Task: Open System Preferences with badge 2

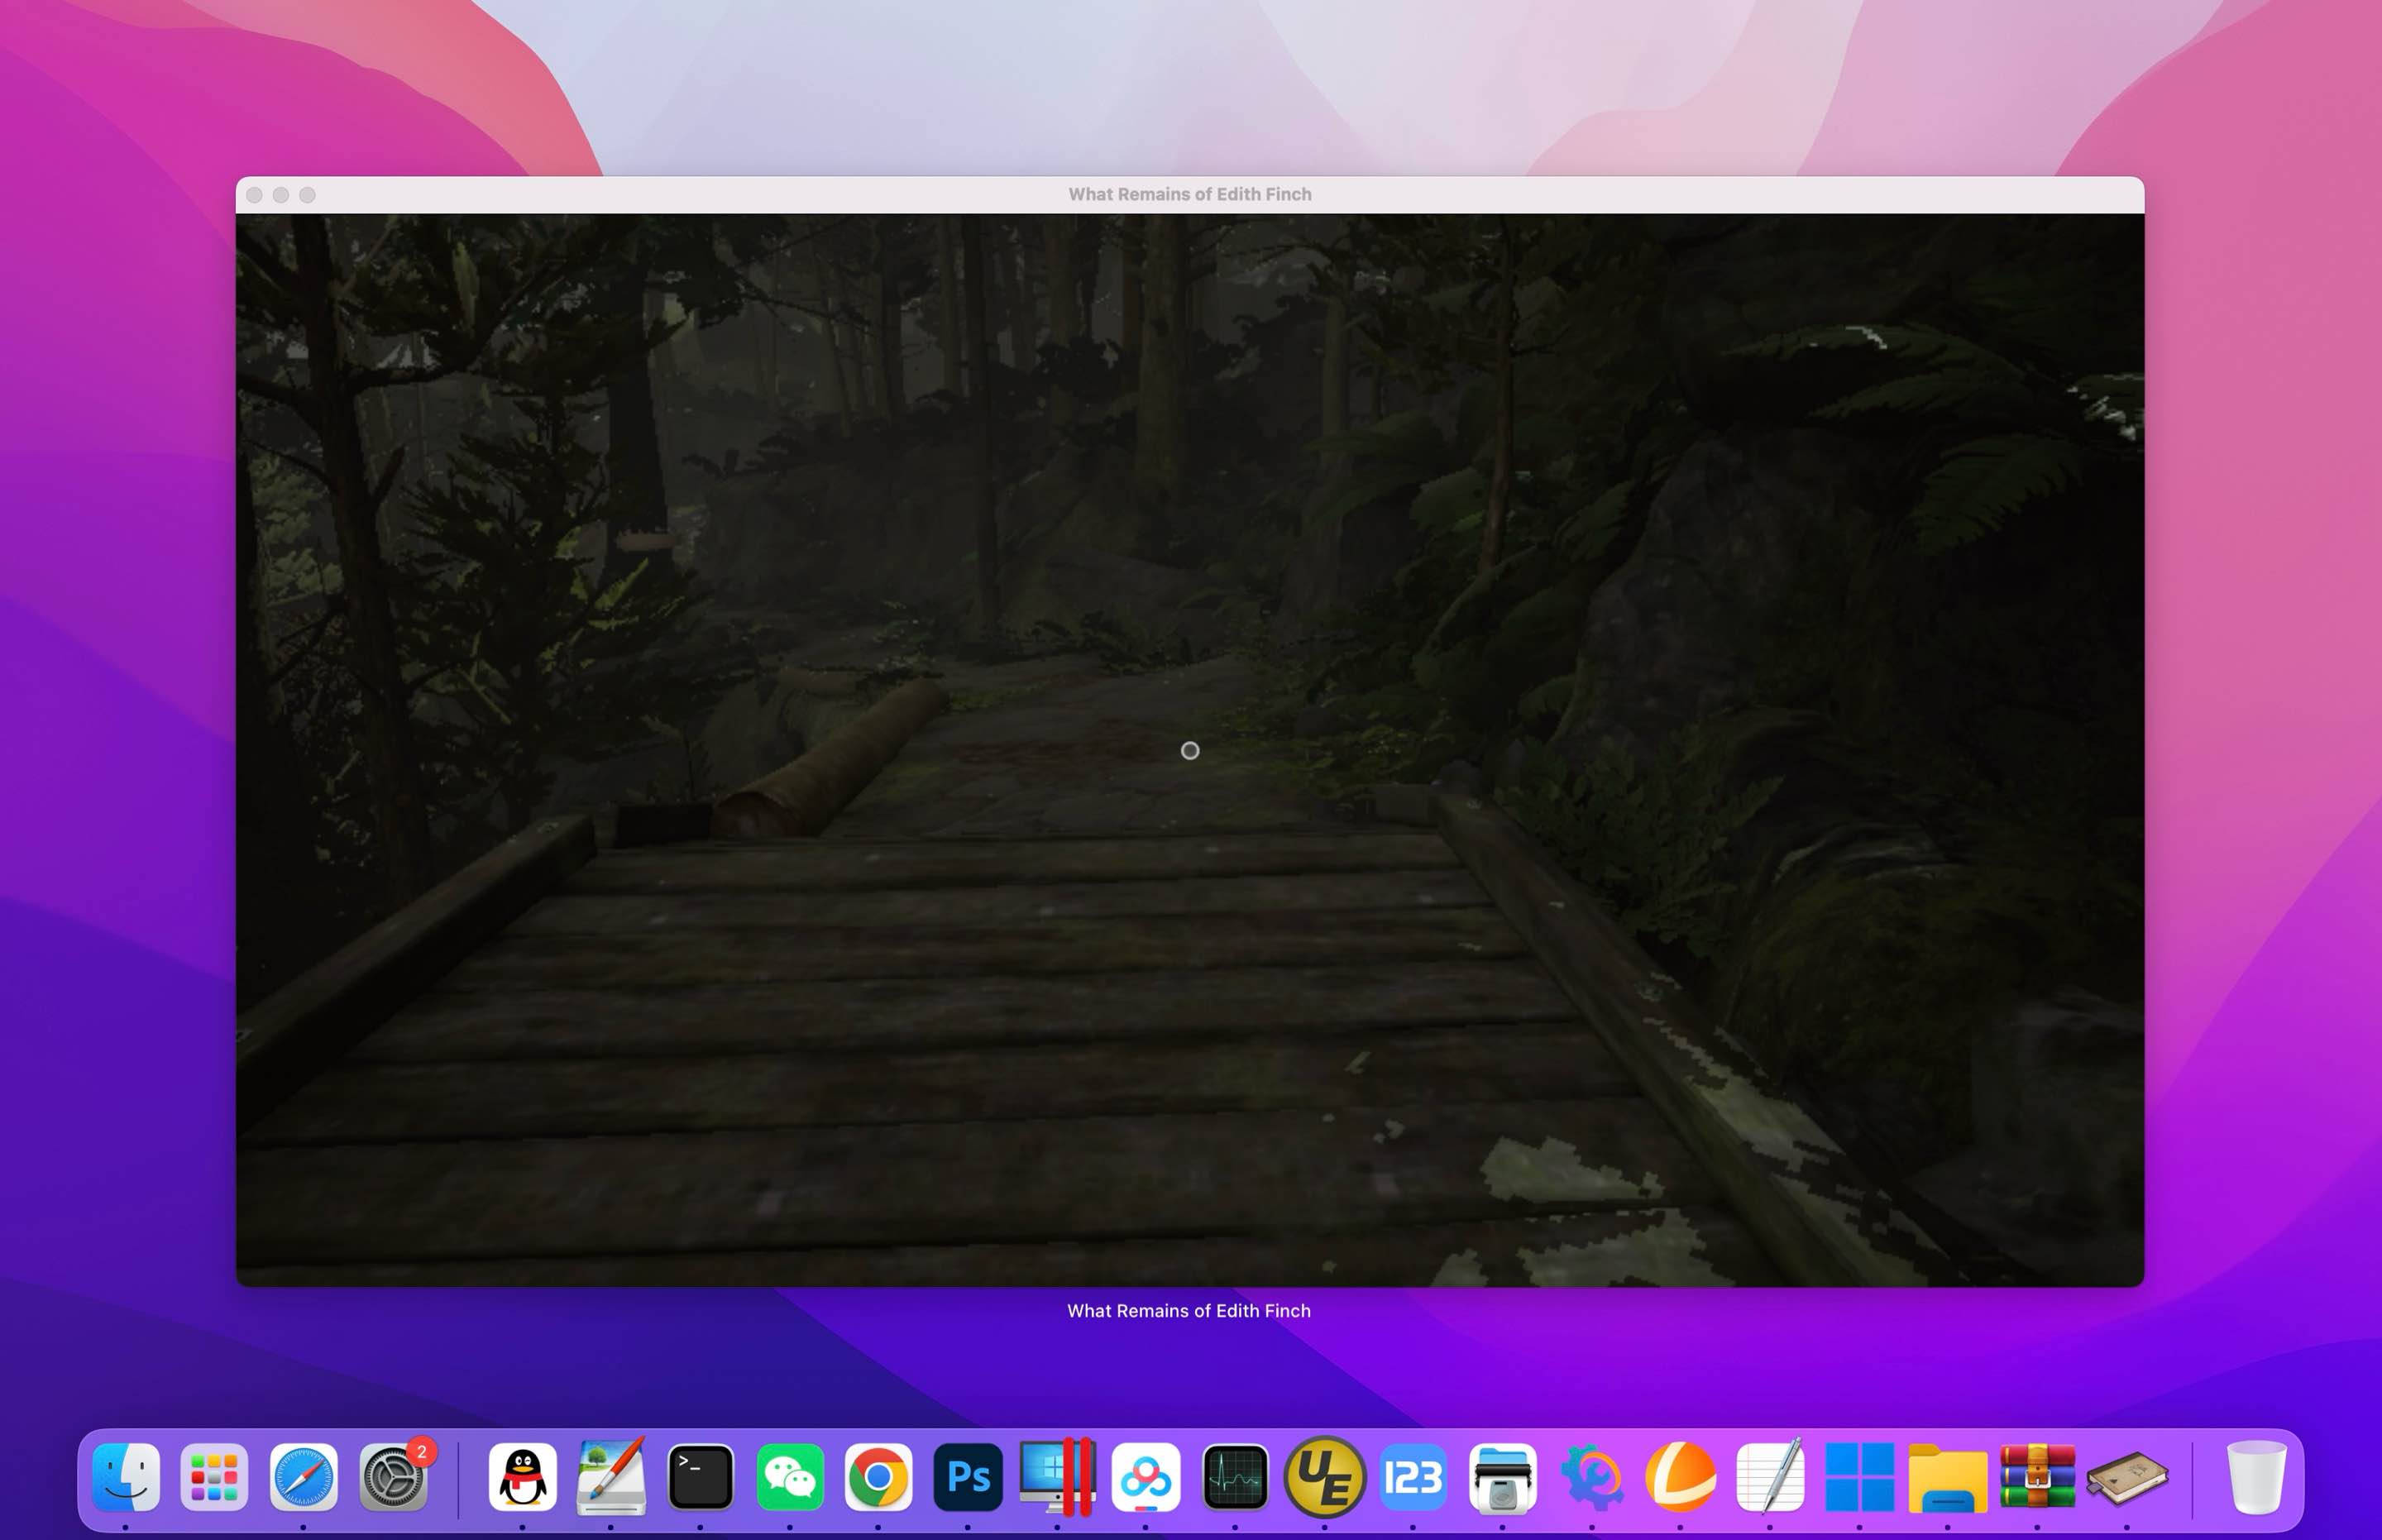Action: pos(393,1476)
